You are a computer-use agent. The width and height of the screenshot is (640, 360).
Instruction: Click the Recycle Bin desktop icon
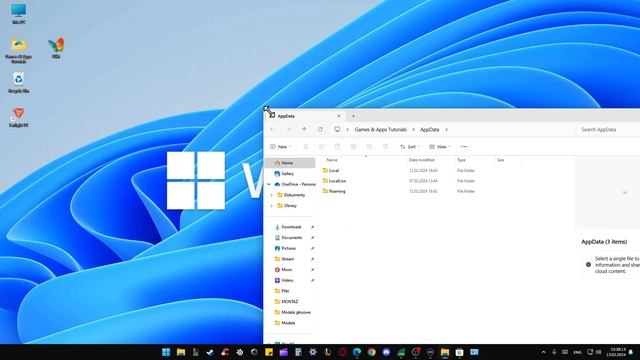[x=18, y=83]
